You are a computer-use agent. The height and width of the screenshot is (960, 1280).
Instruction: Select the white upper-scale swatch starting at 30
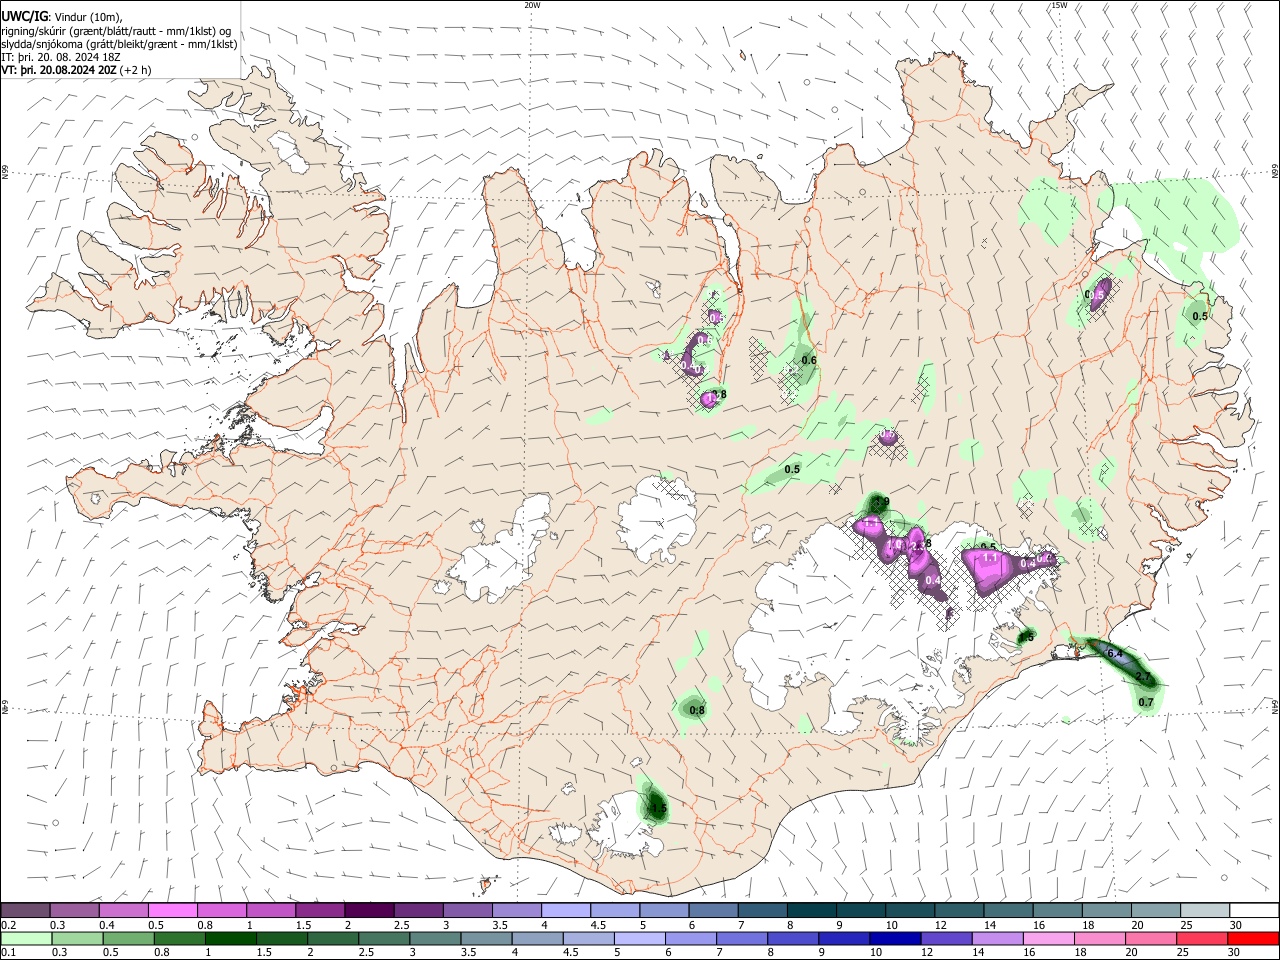(1253, 910)
